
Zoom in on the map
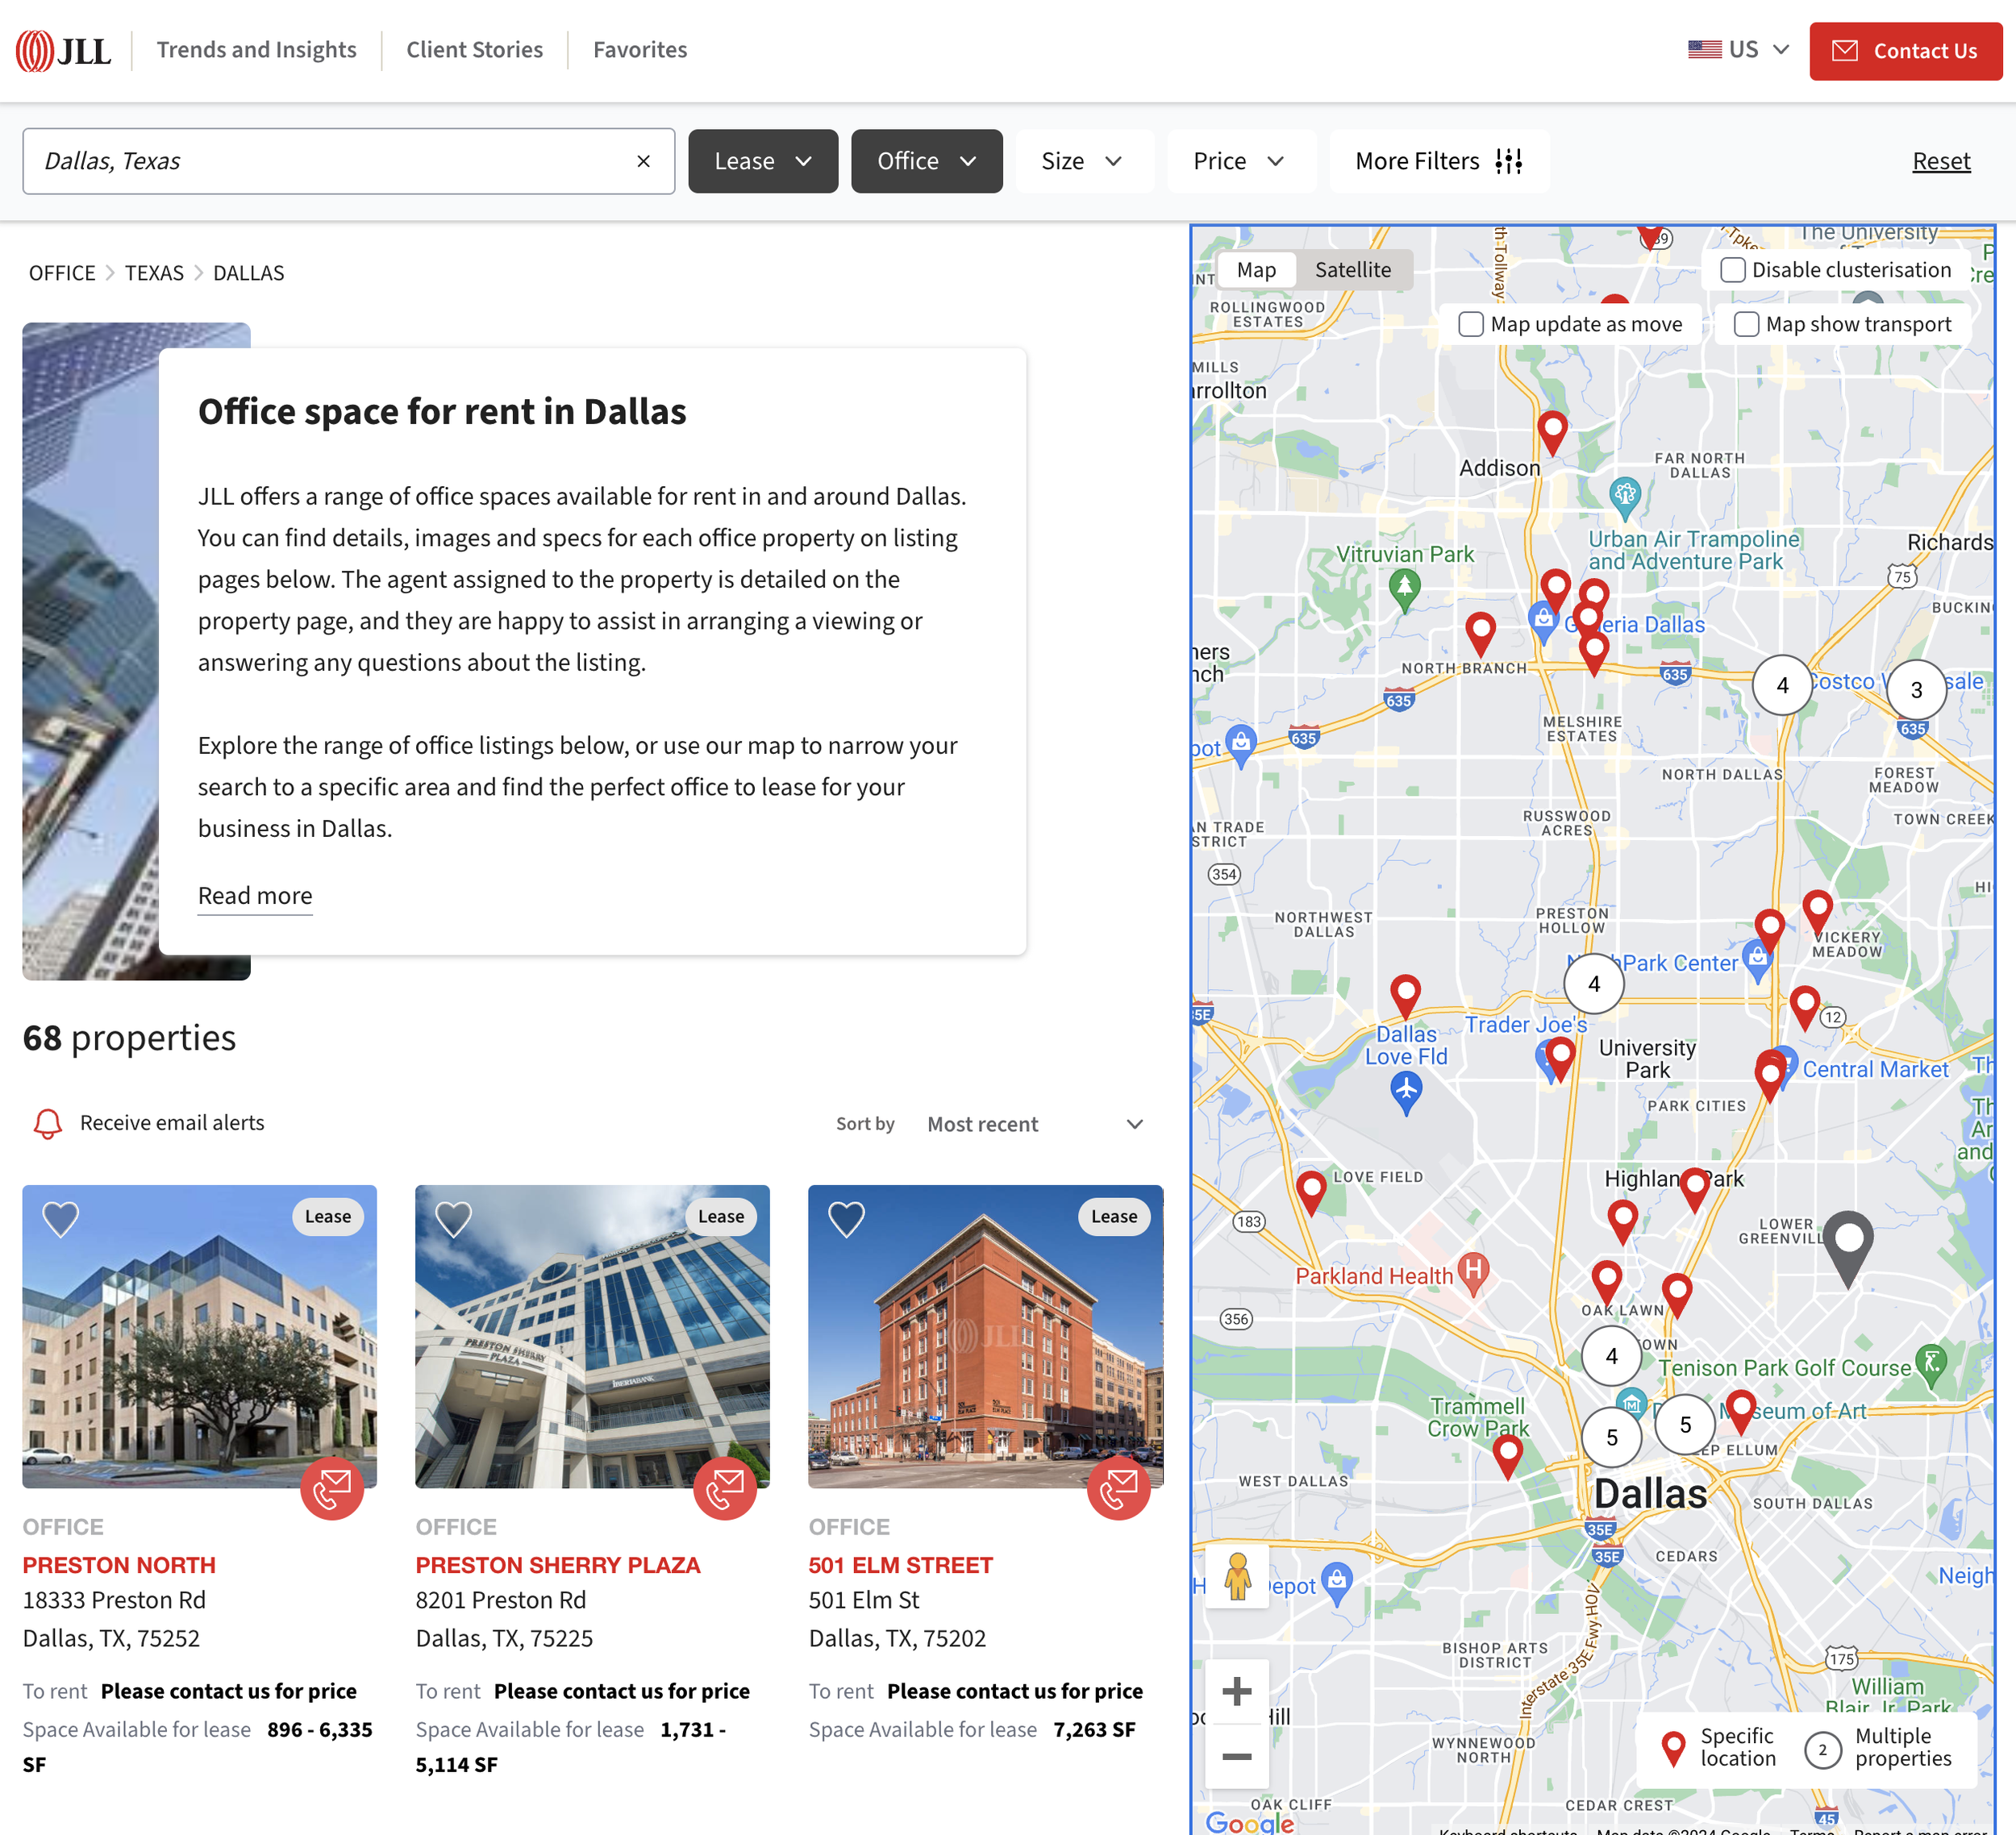pyautogui.click(x=1237, y=1691)
